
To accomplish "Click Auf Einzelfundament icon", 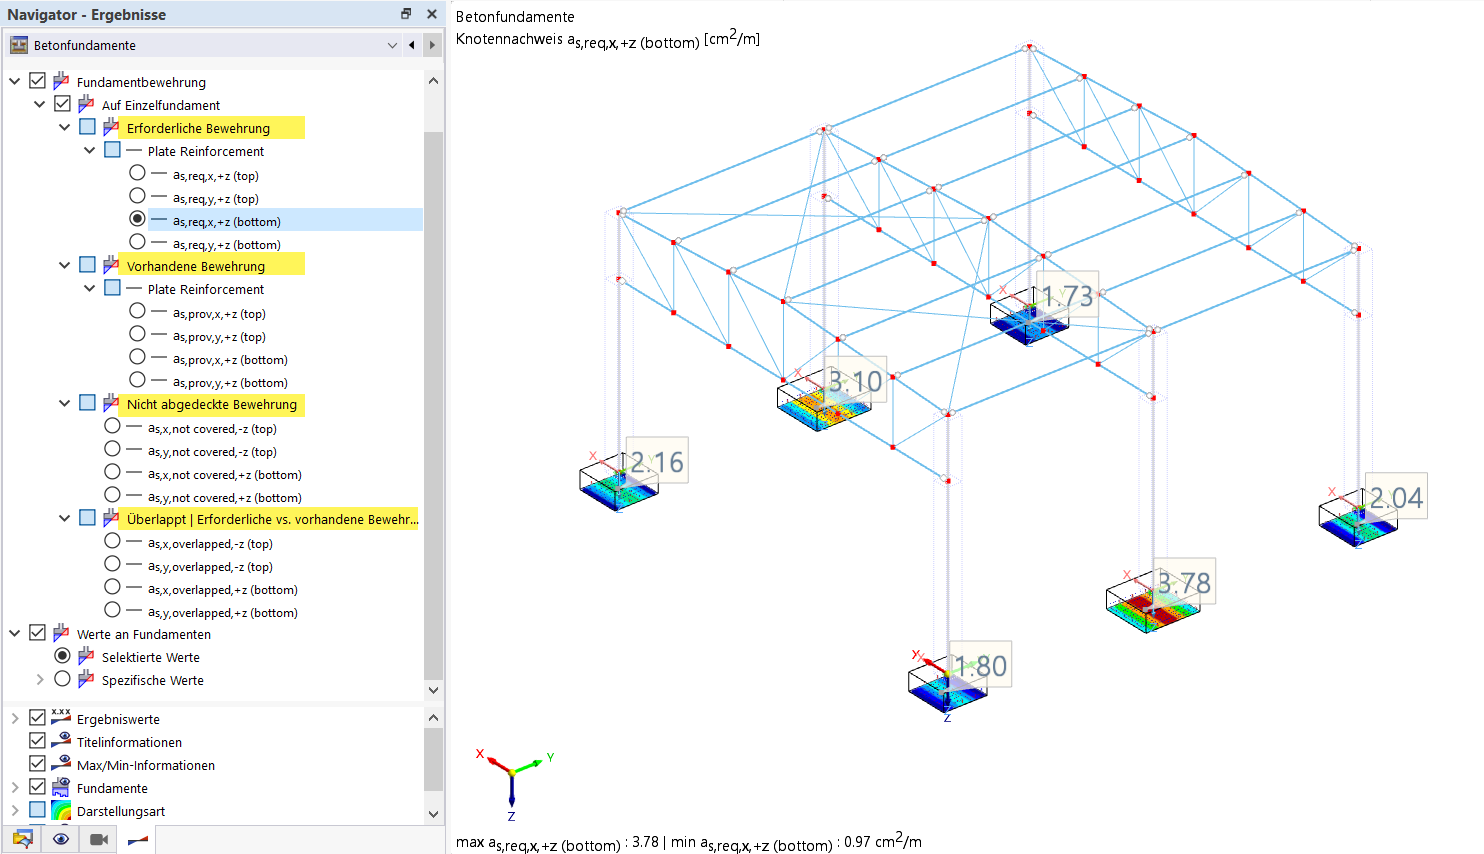I will pyautogui.click(x=86, y=104).
